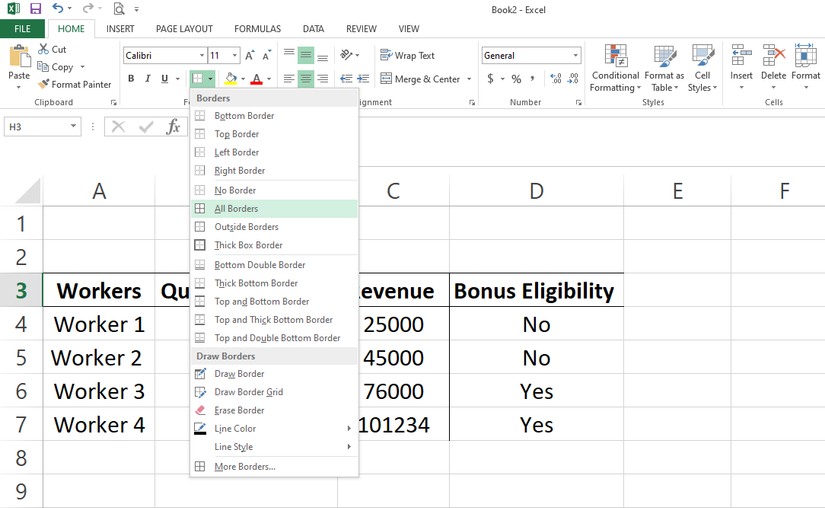Select column D header
Screen dimensions: 825x508
[x=536, y=191]
